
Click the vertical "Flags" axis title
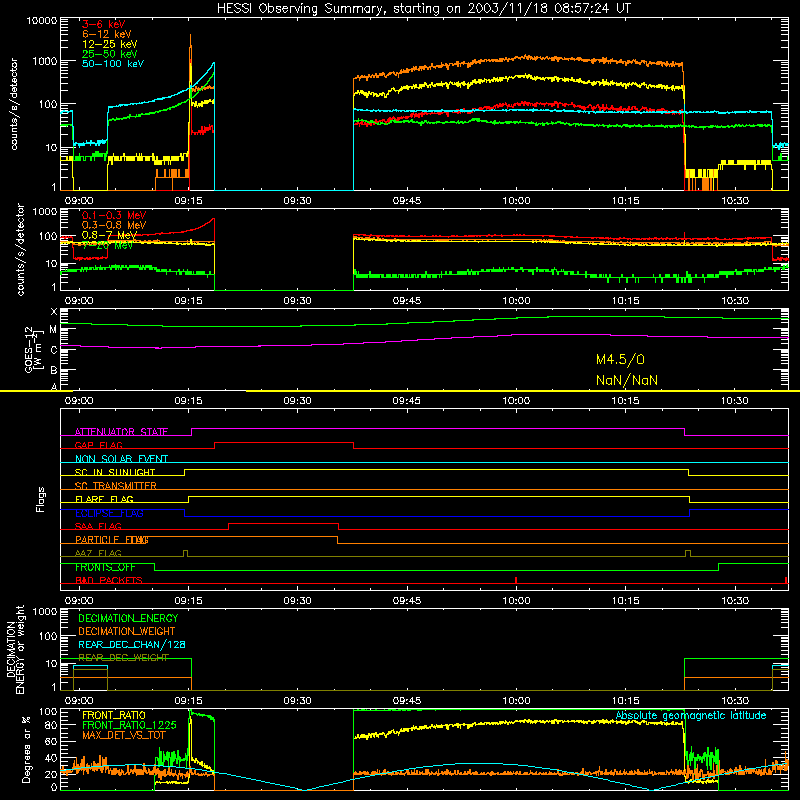[x=40, y=499]
